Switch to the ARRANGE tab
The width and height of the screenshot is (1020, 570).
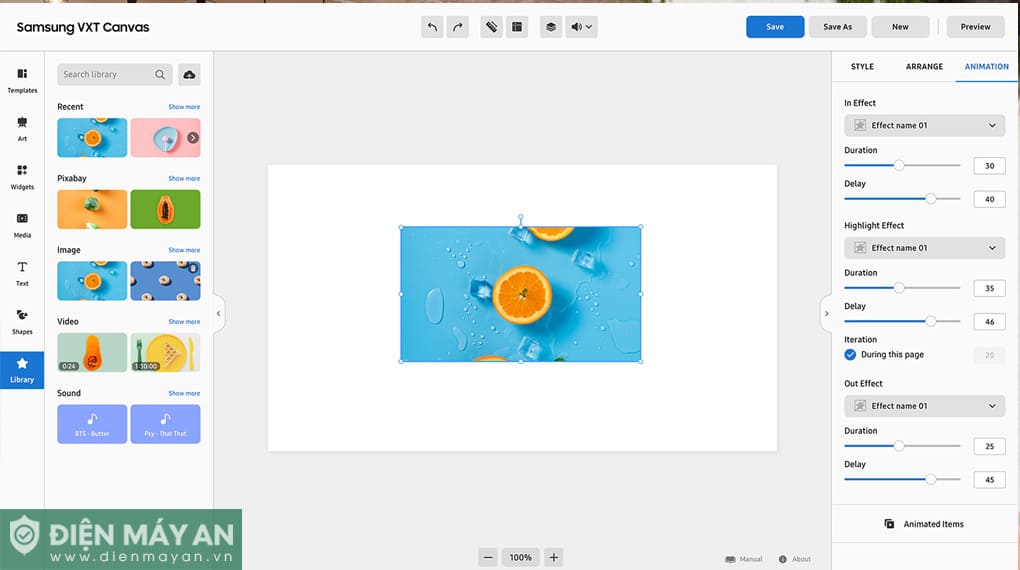[924, 67]
